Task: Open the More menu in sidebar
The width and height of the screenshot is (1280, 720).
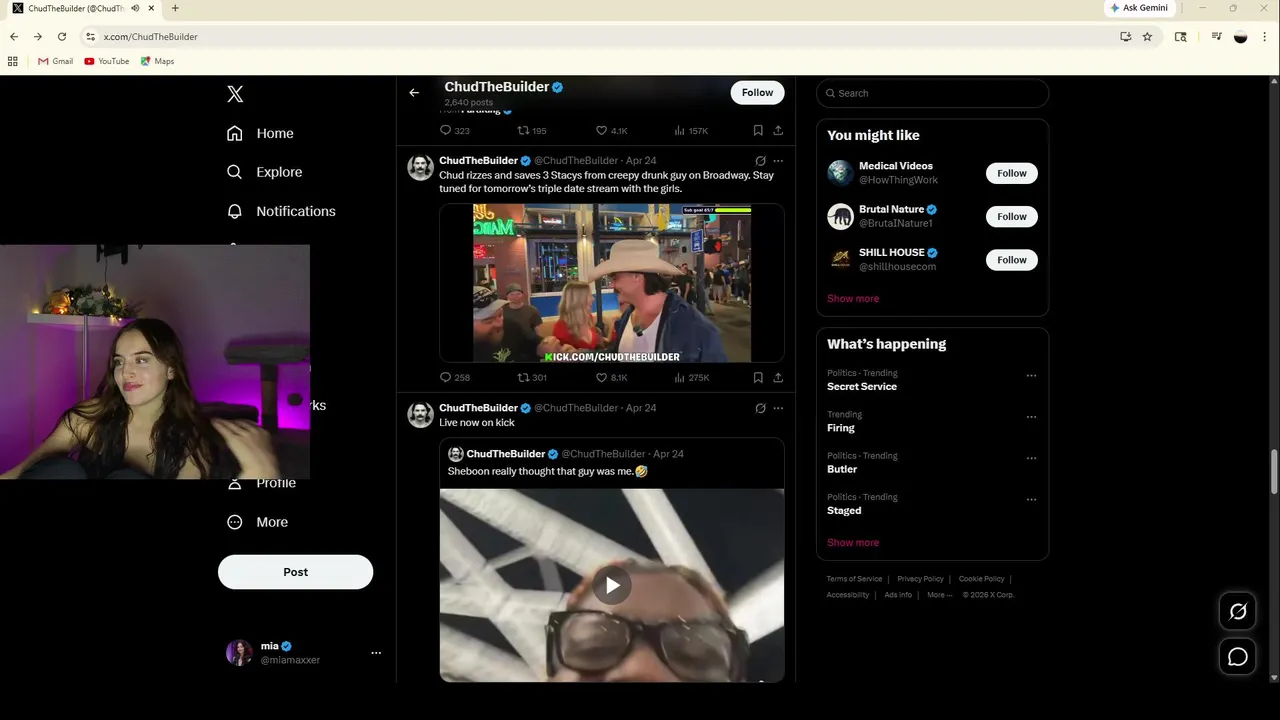Action: point(258,522)
